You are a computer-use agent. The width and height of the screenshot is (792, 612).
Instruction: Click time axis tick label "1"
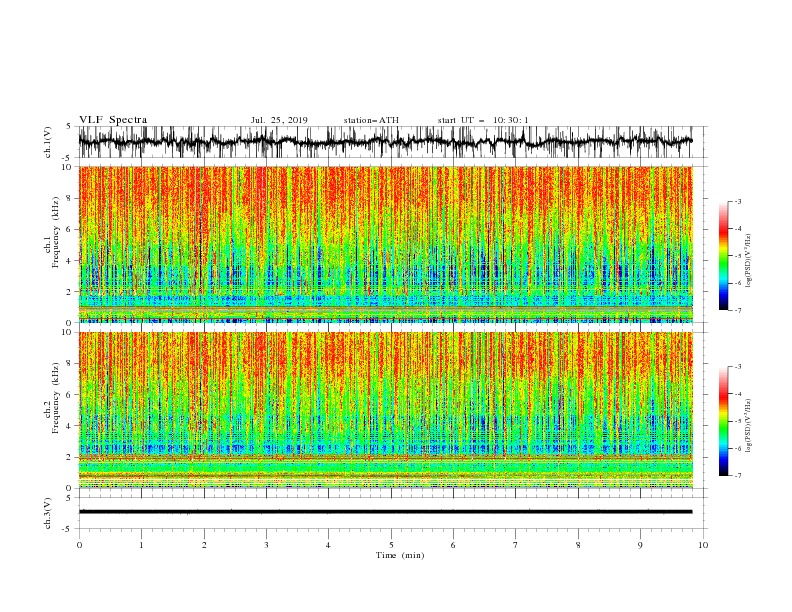[141, 545]
